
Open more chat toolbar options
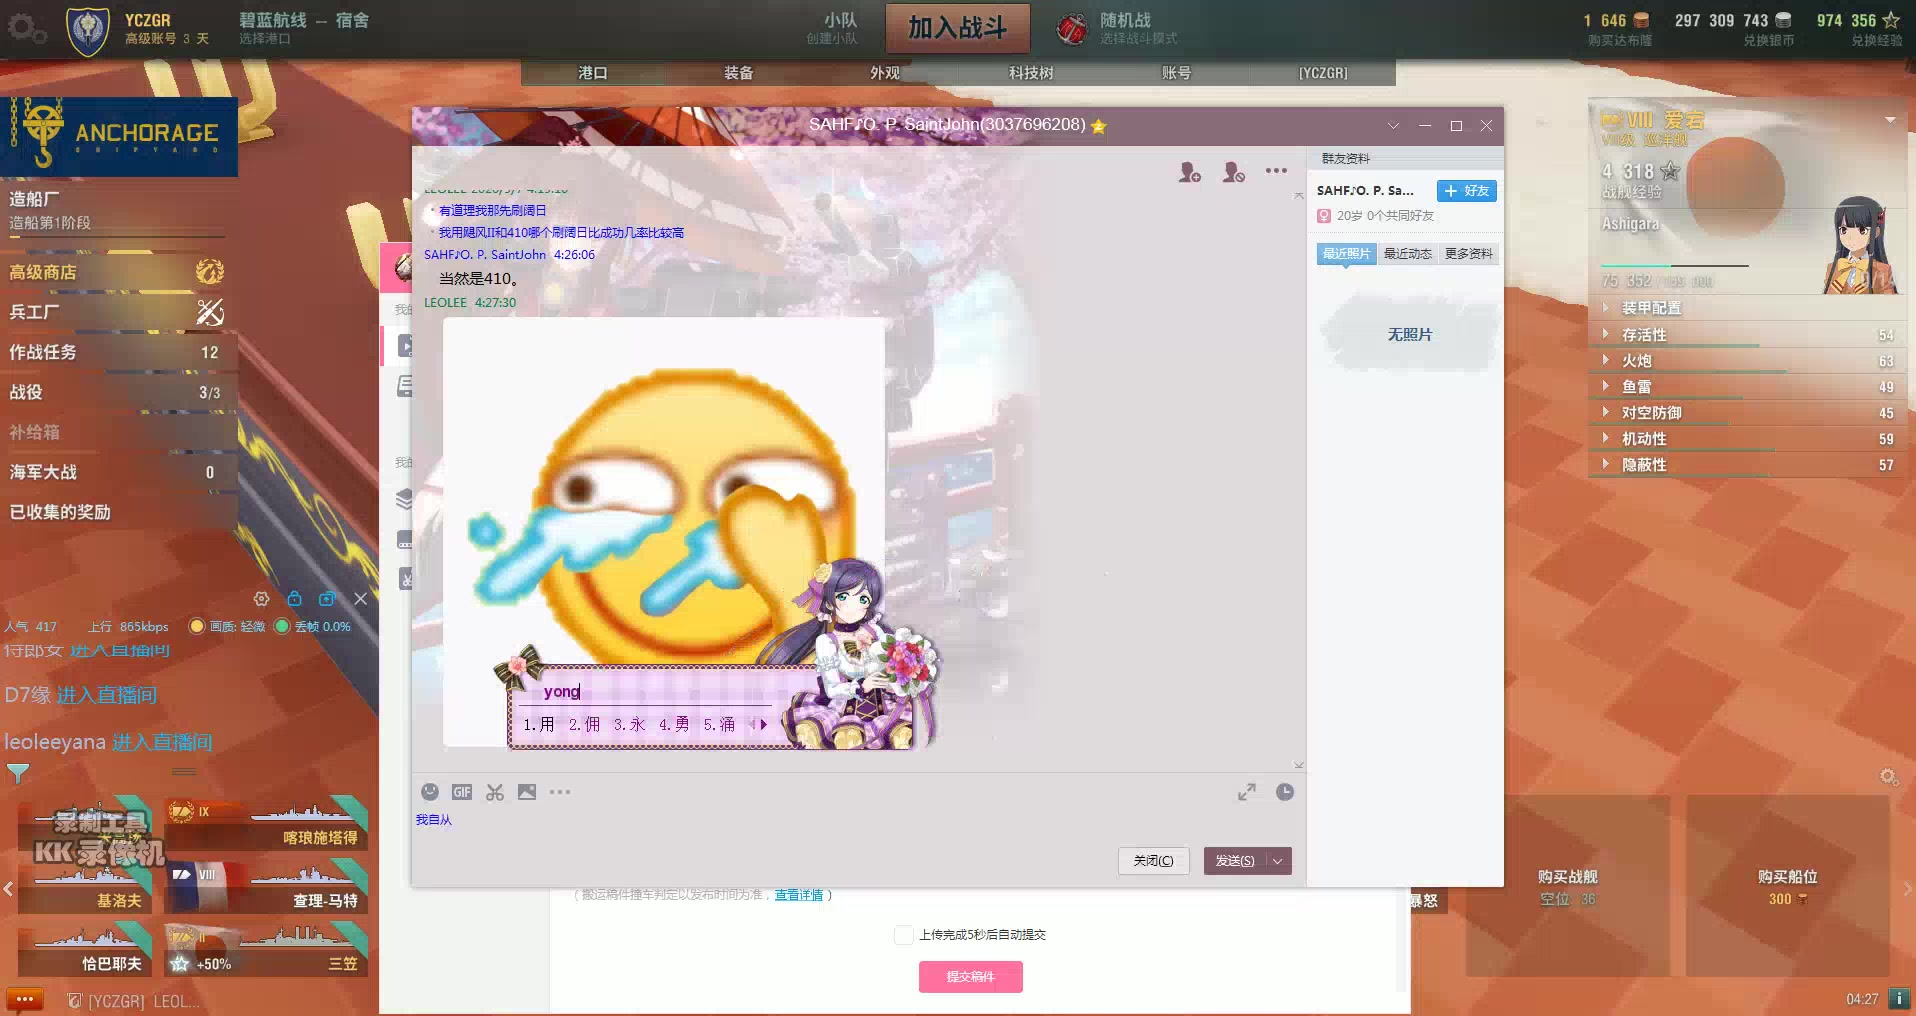(560, 792)
